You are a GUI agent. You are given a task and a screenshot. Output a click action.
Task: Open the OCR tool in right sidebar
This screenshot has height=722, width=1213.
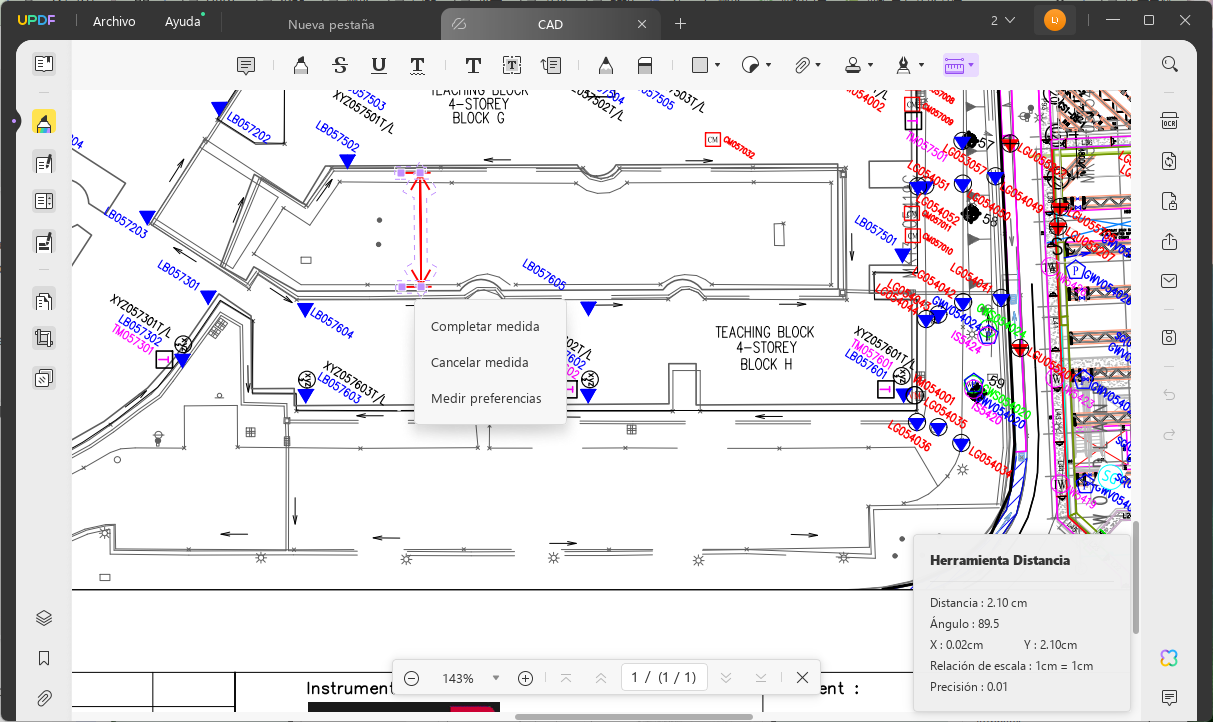coord(1169,122)
